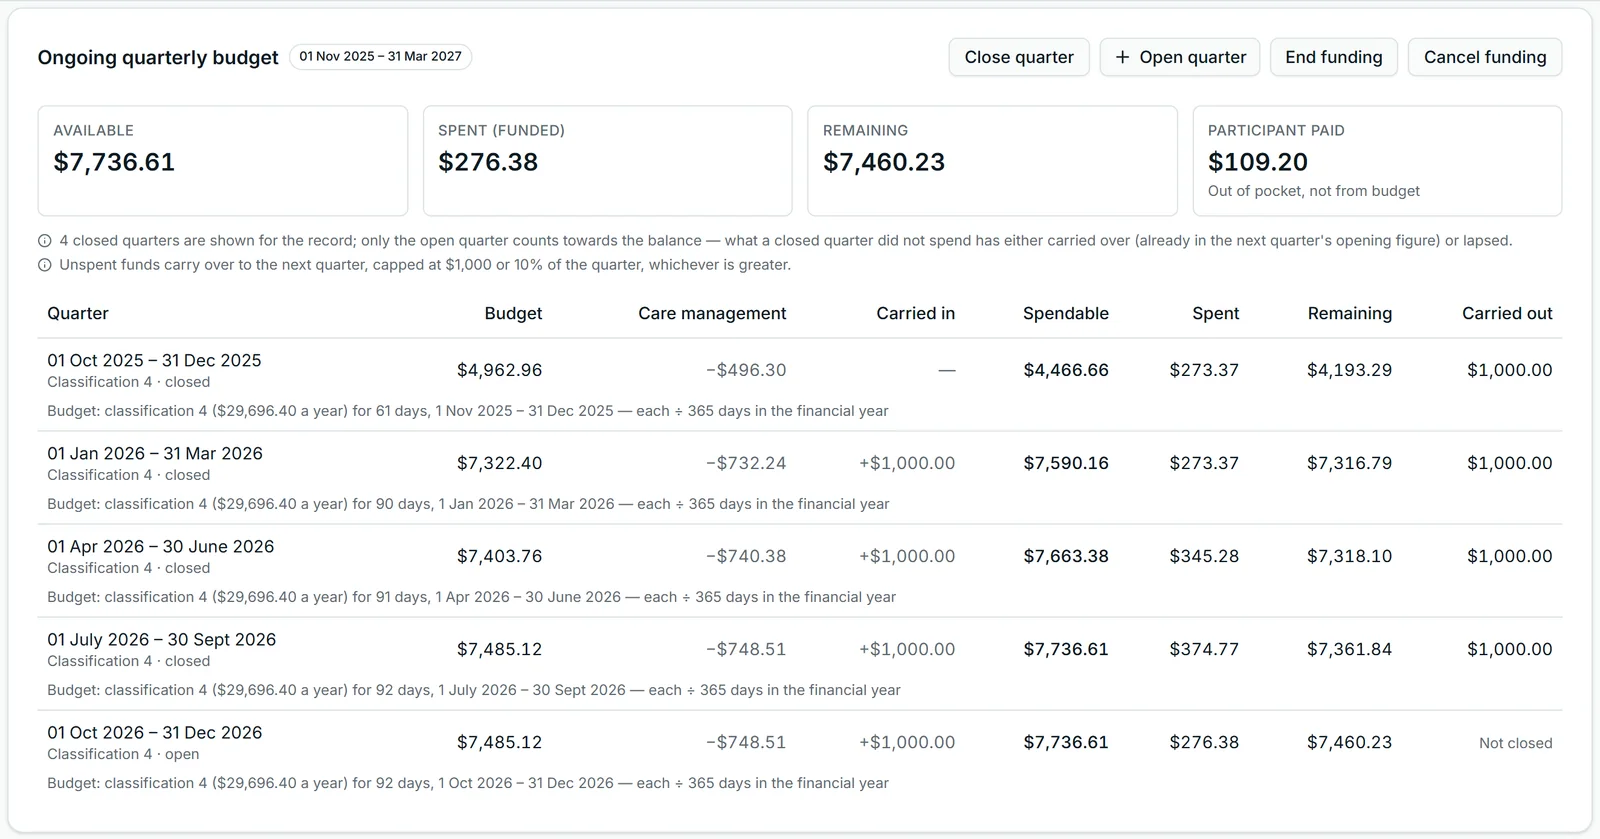Click the End funding button

[x=1334, y=57]
